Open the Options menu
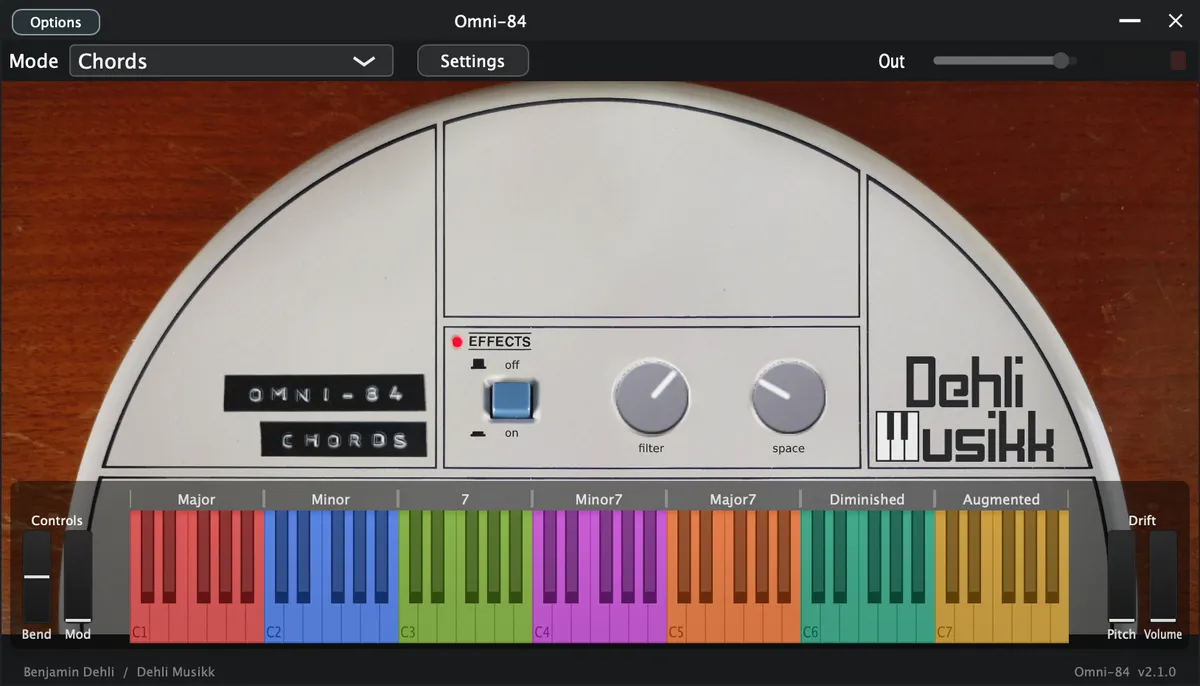The width and height of the screenshot is (1200, 686). [55, 22]
